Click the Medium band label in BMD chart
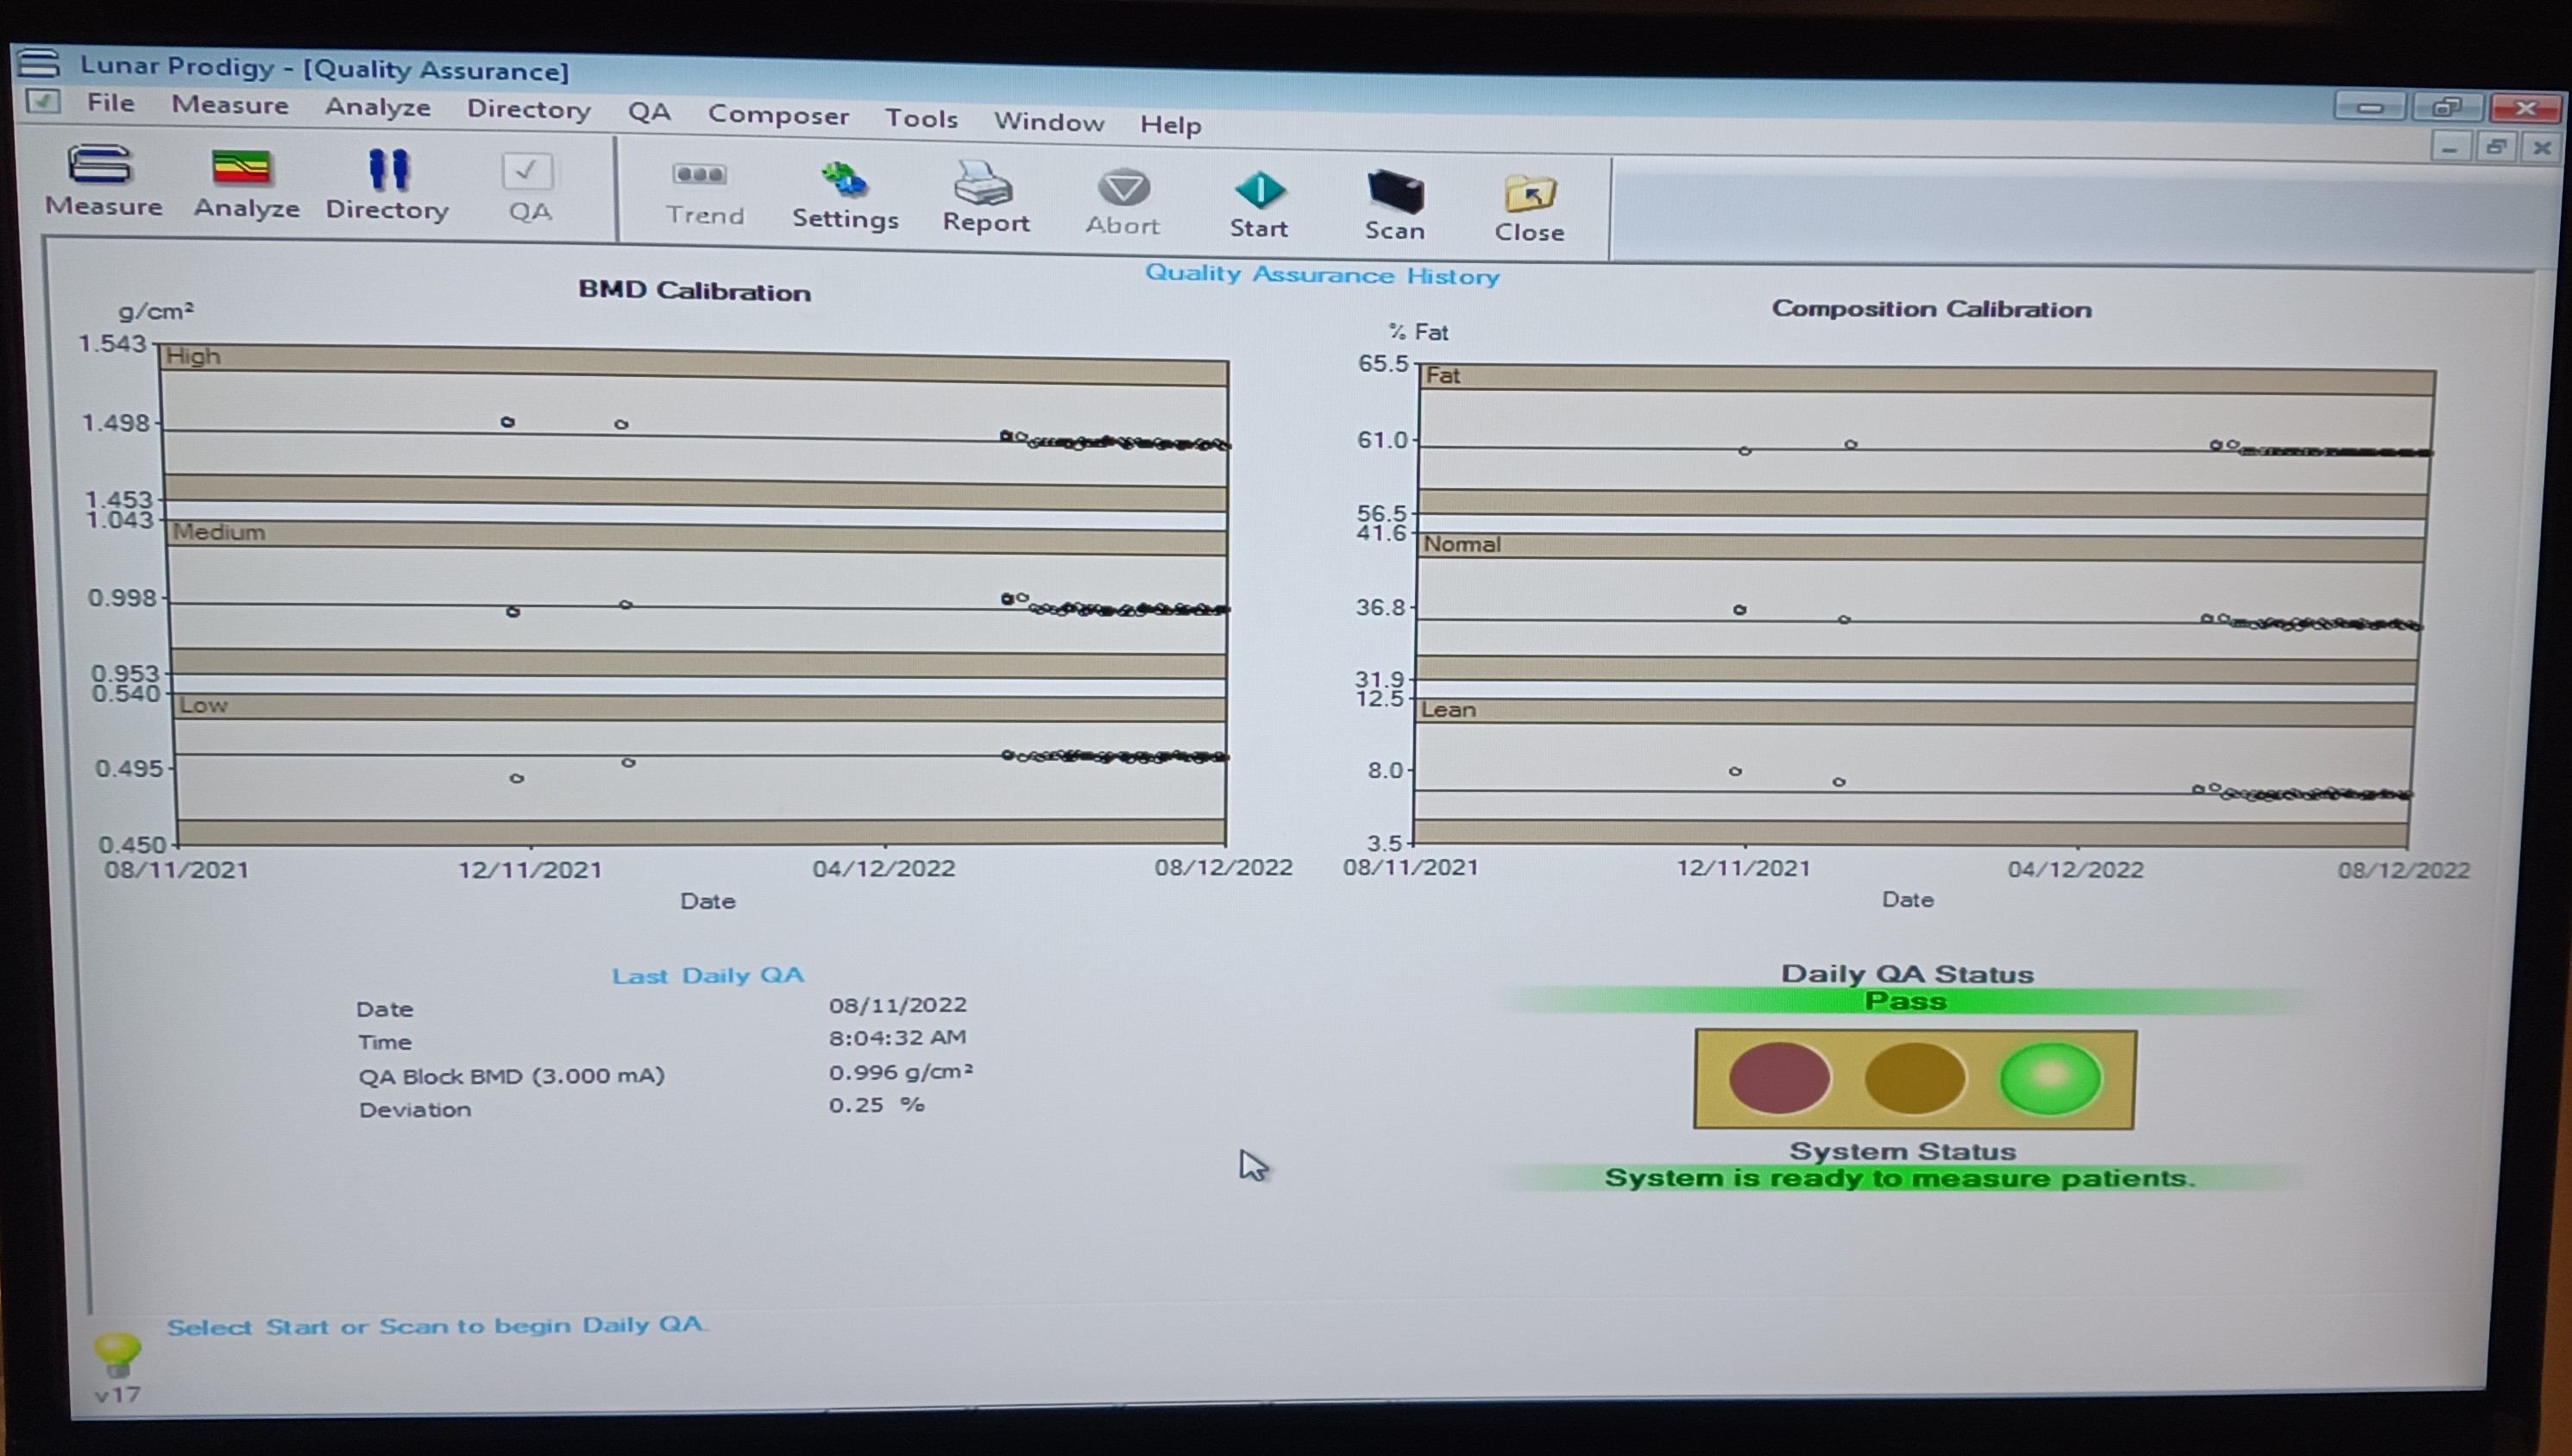 click(x=219, y=532)
